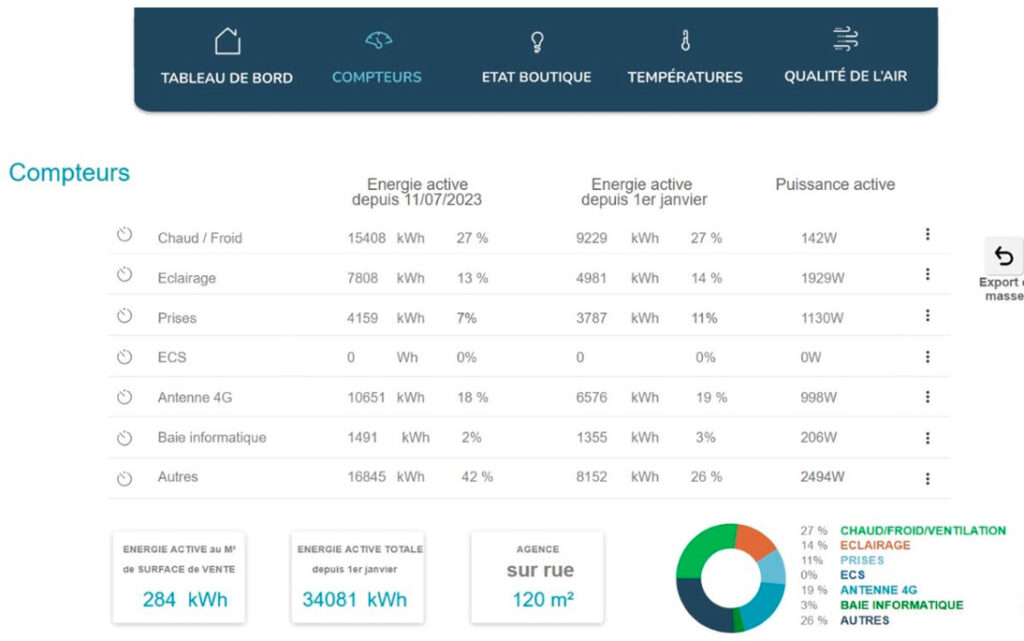Click the ANTENNE 4G legend label

[879, 591]
